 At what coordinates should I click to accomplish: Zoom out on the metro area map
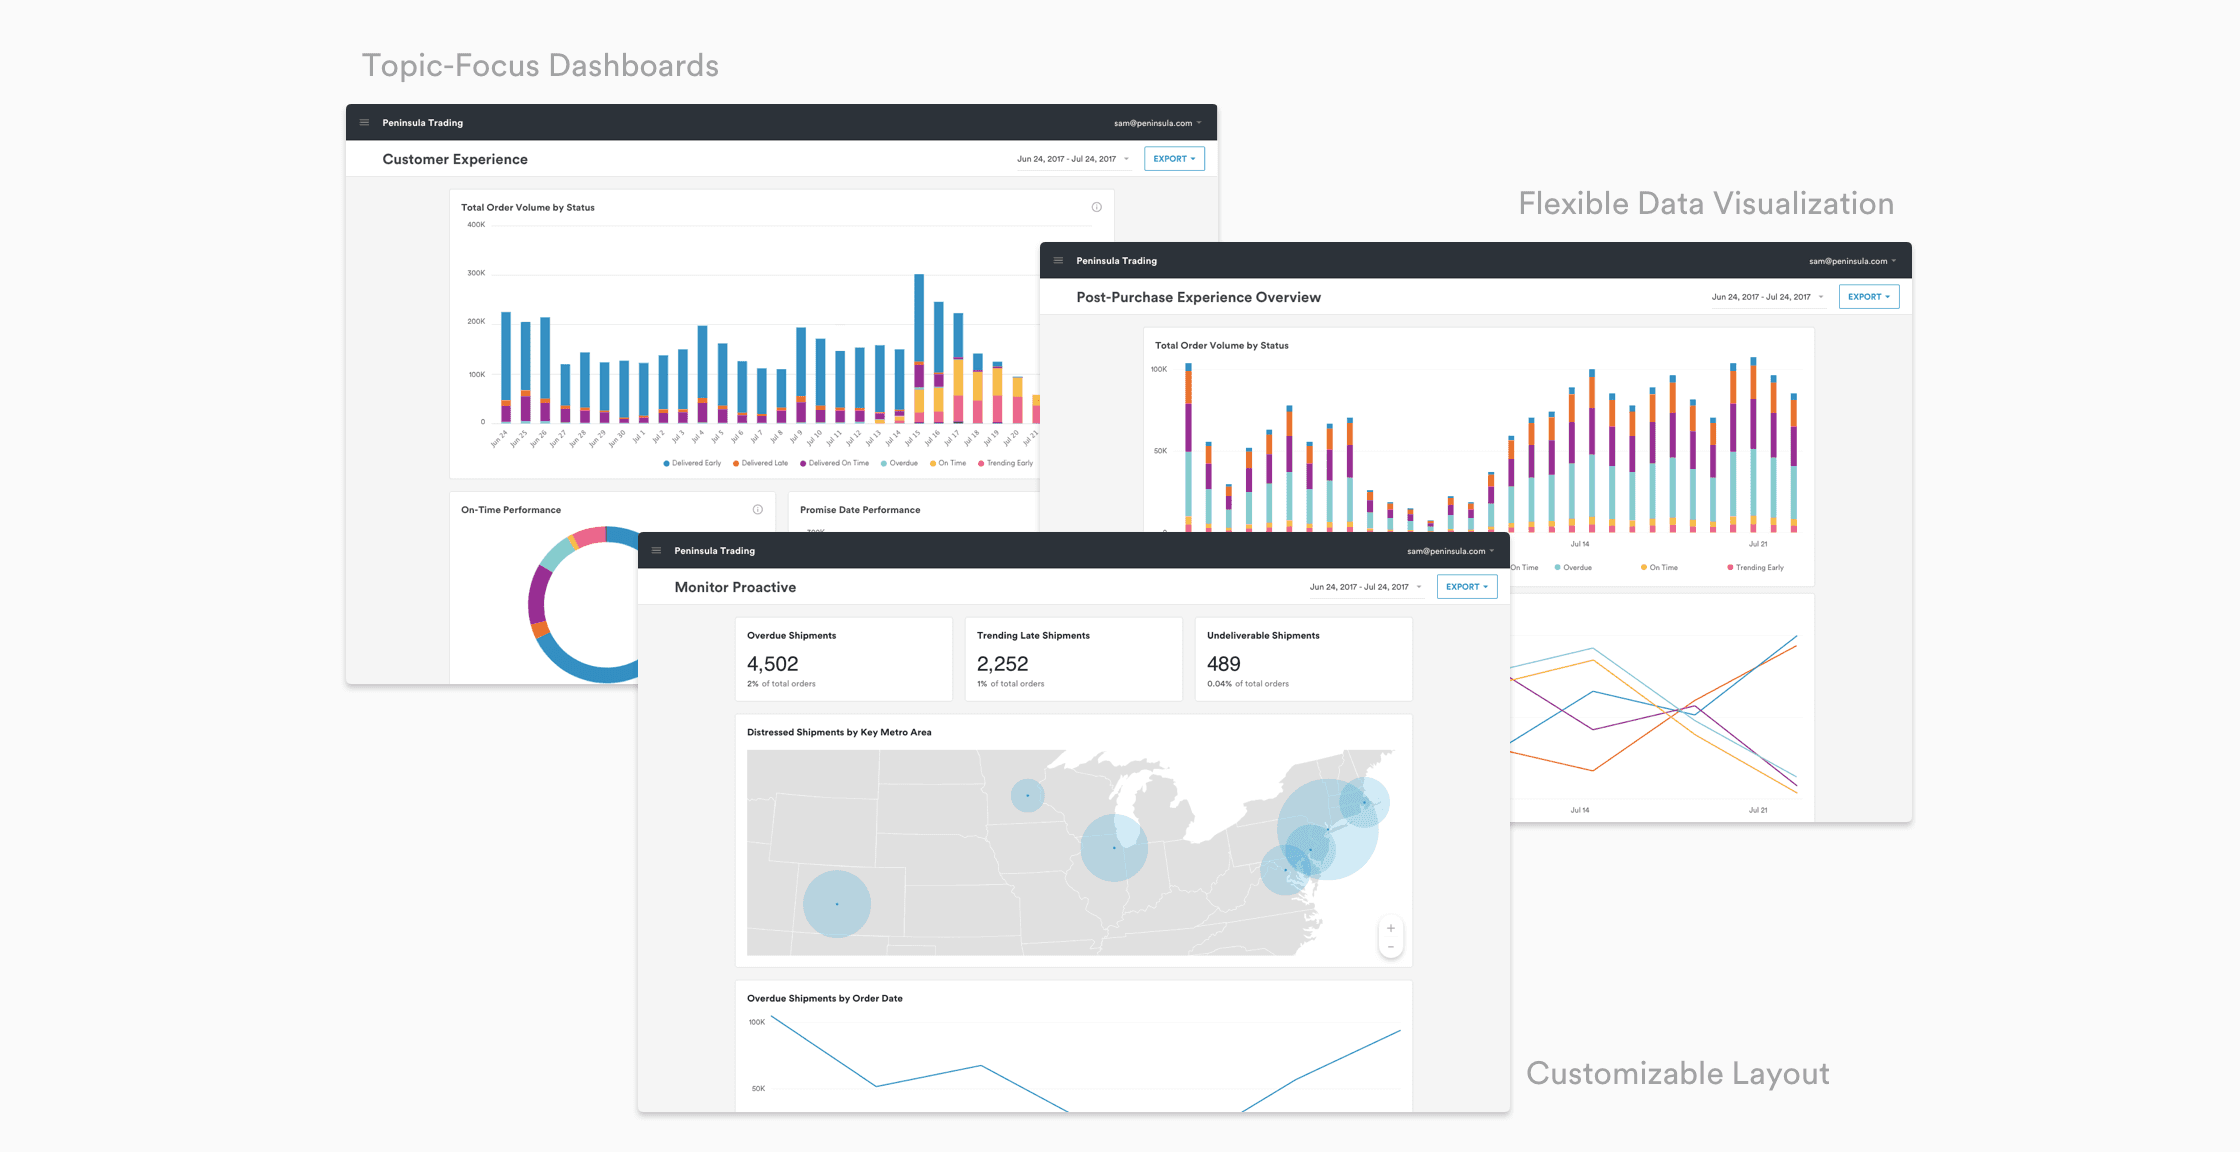(1390, 947)
